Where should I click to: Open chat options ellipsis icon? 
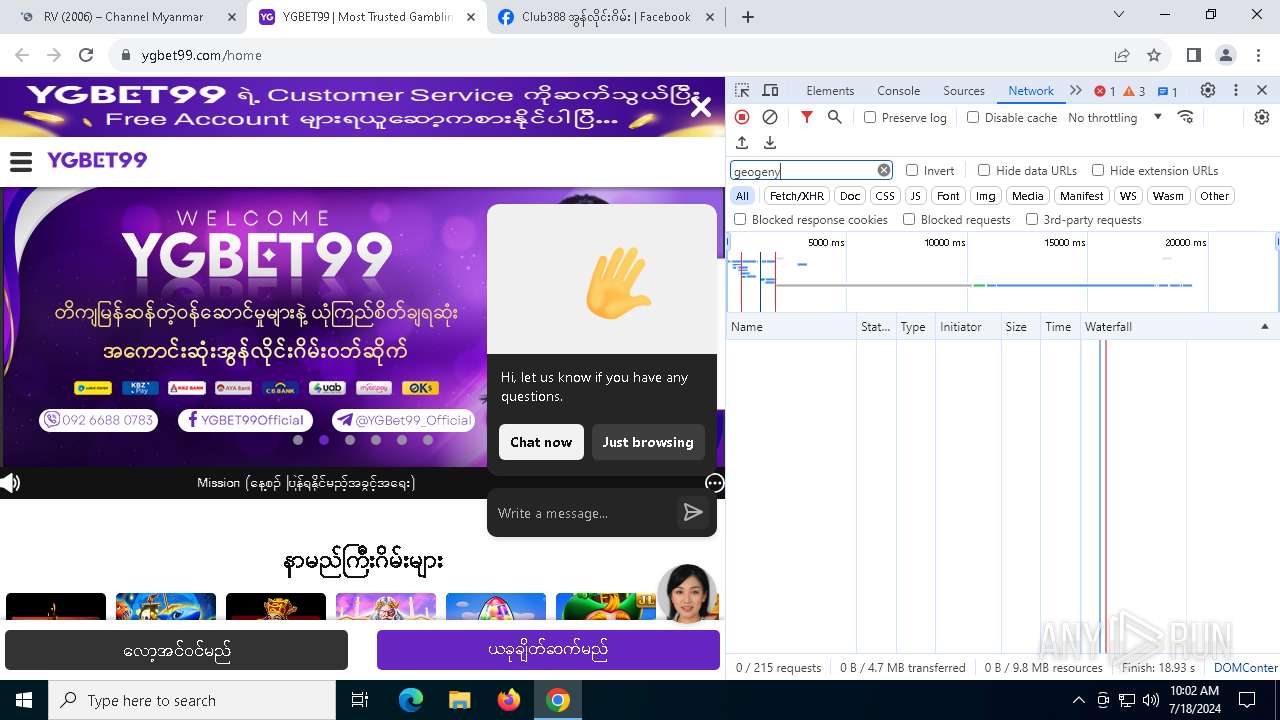[x=714, y=483]
